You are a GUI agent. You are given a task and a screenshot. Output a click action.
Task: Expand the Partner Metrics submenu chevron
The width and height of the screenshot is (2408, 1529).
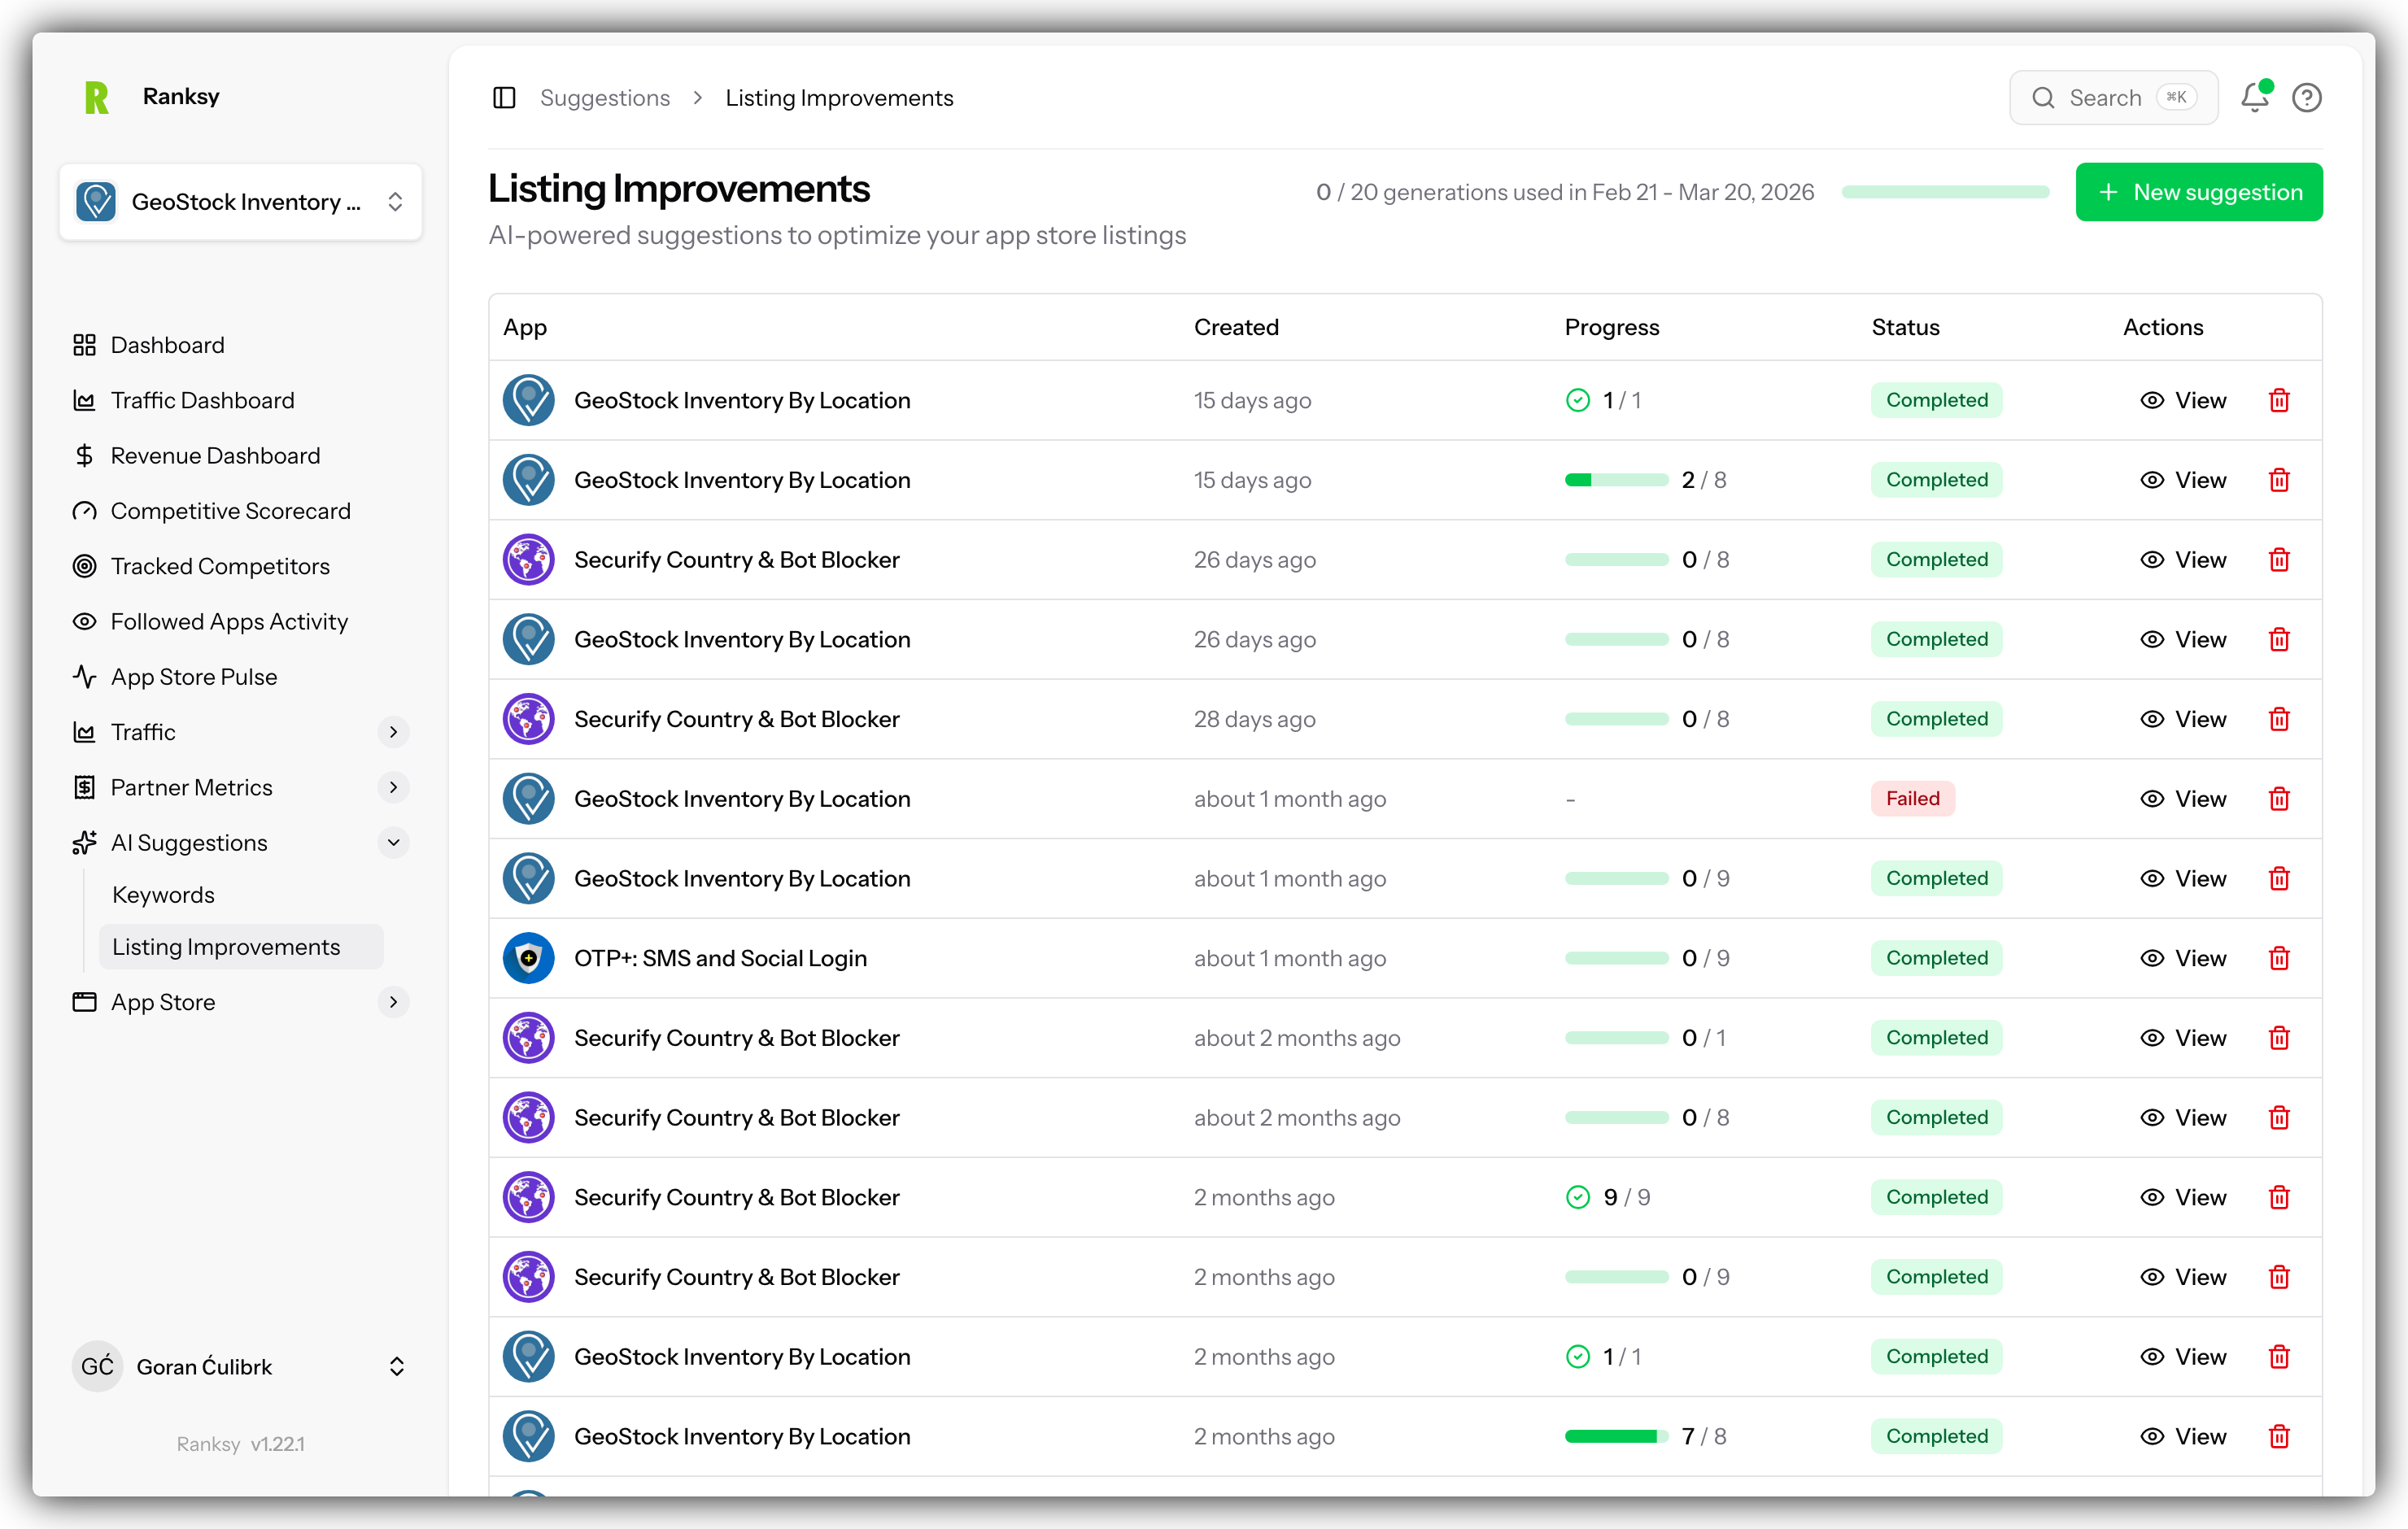coord(393,787)
